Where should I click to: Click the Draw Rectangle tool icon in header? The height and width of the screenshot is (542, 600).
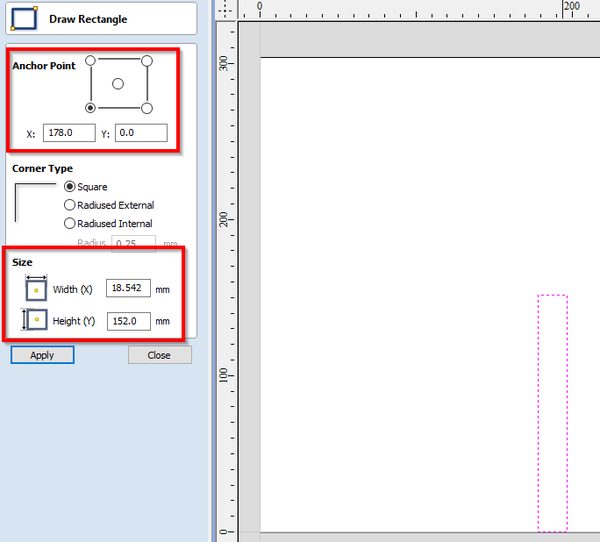[24, 19]
